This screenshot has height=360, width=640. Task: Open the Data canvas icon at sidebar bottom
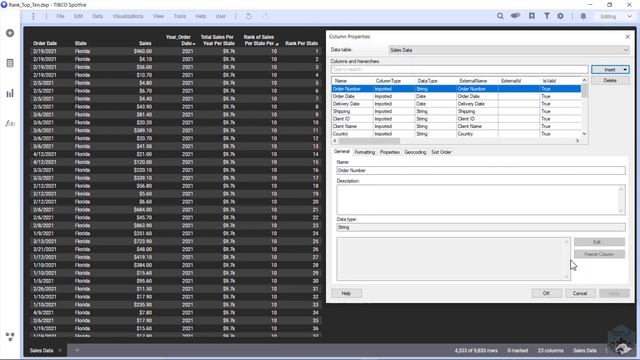point(10,336)
